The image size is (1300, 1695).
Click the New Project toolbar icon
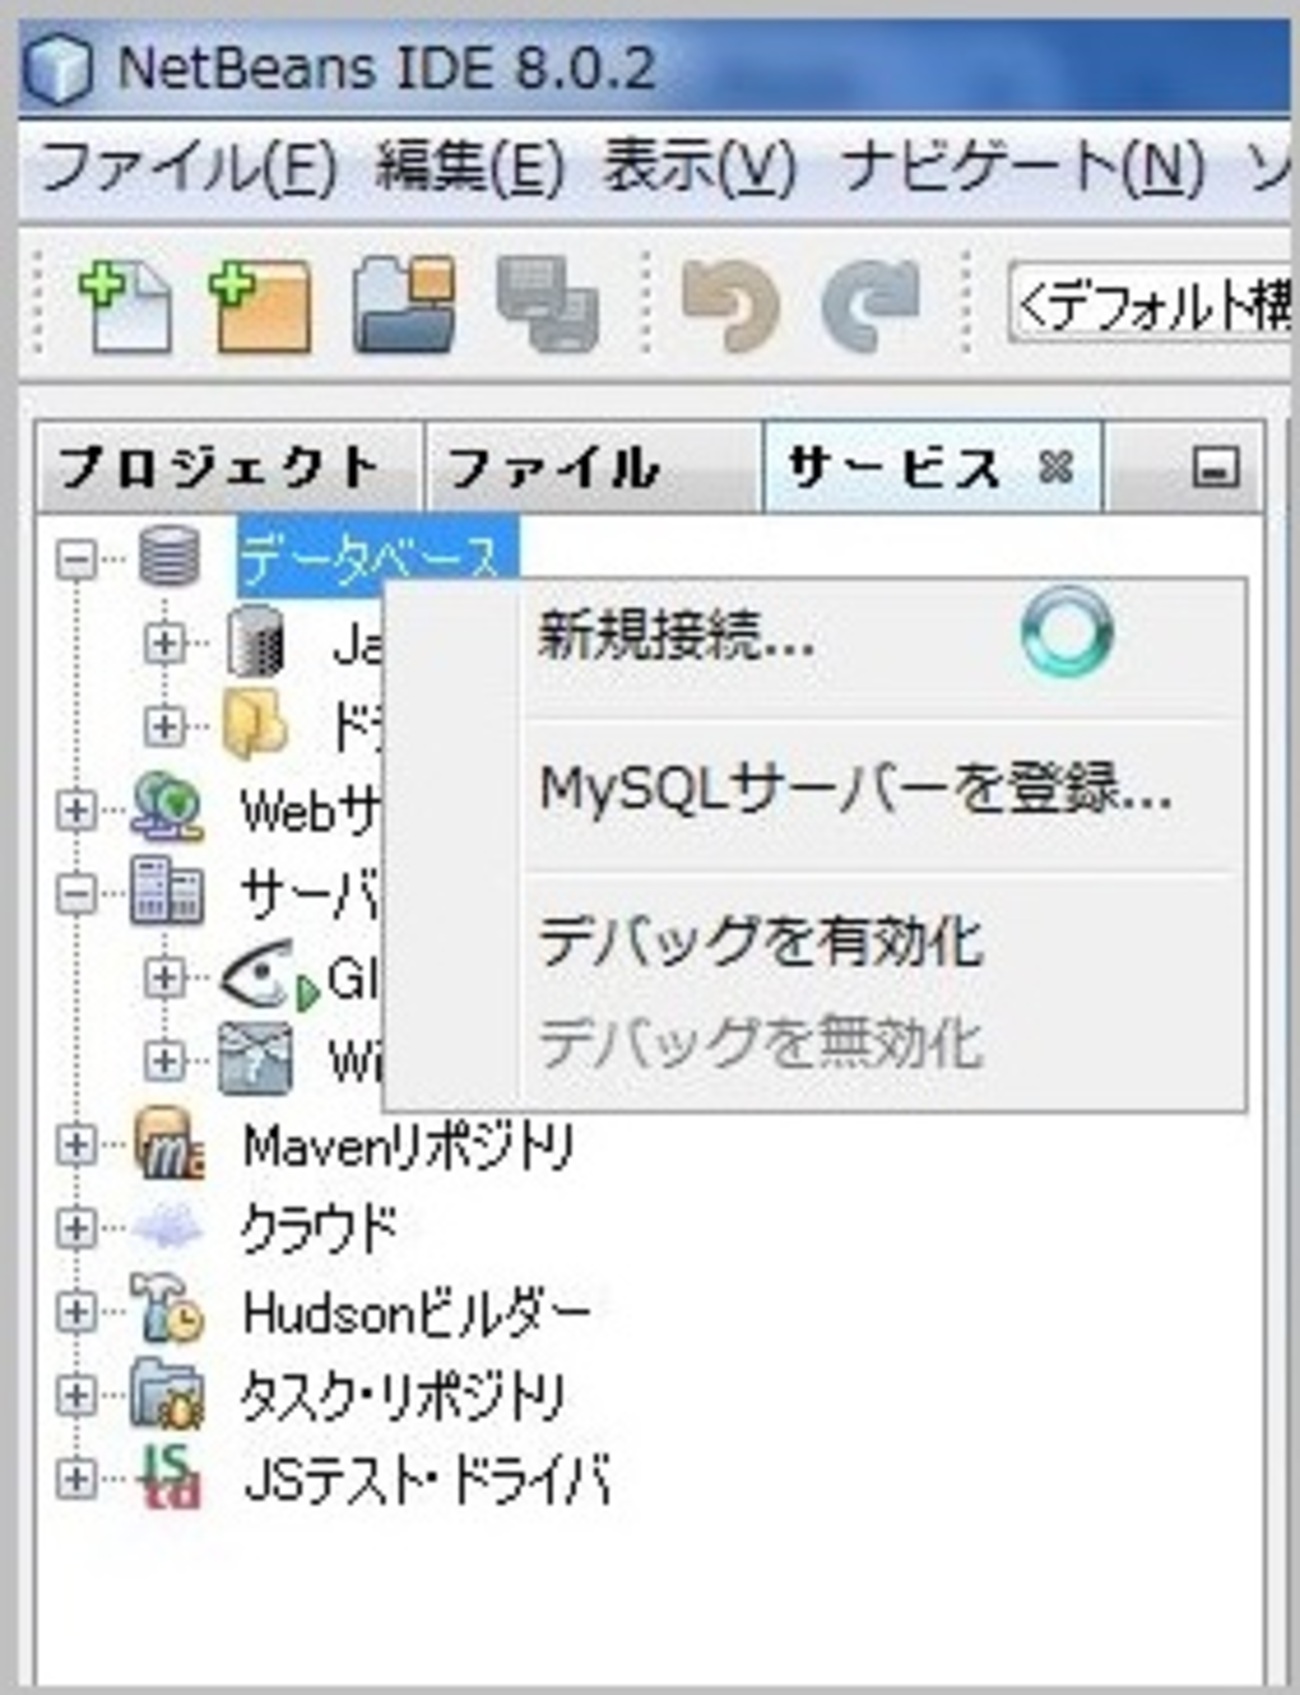click(260, 306)
